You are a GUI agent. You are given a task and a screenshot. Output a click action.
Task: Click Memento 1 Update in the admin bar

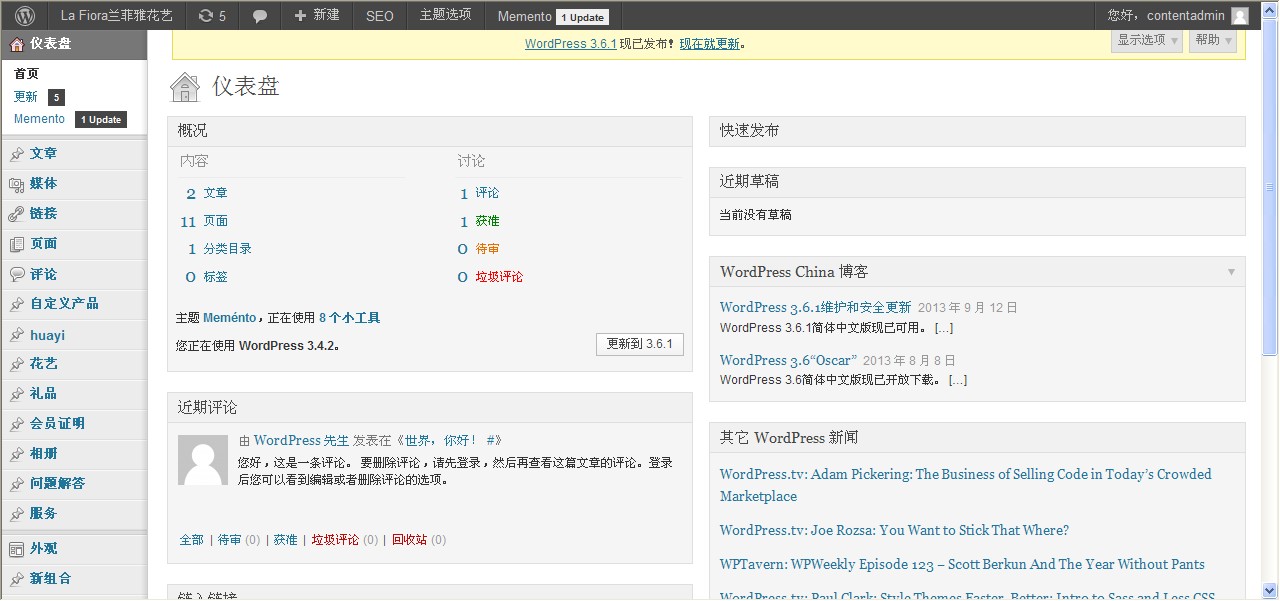click(551, 15)
